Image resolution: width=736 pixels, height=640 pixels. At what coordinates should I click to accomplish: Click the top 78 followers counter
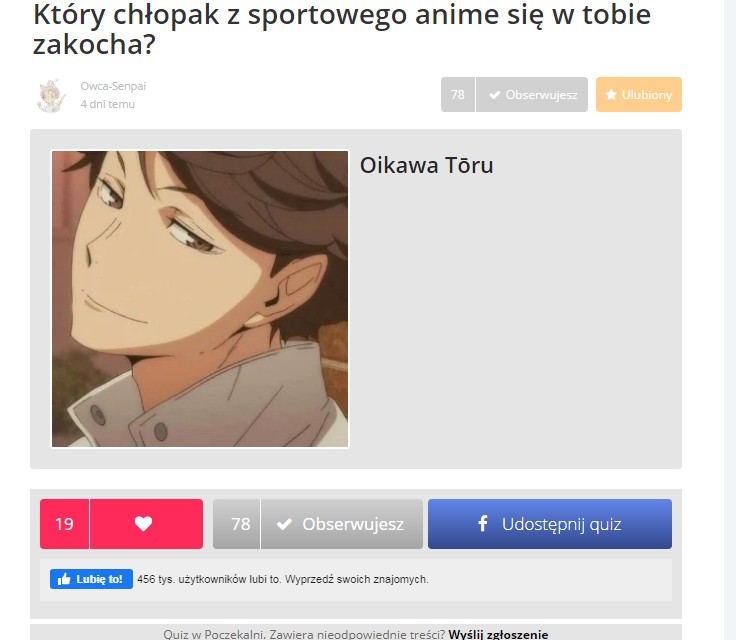coord(458,94)
